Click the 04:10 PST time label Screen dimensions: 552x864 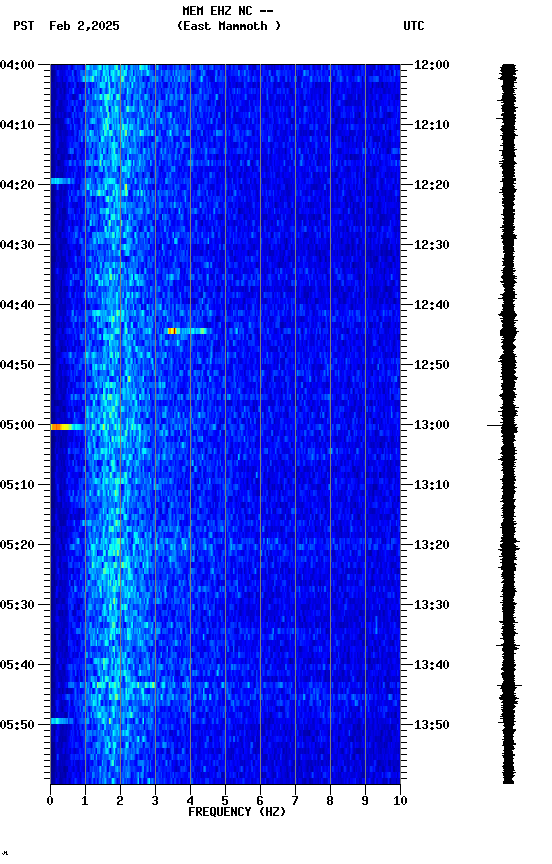pyautogui.click(x=17, y=125)
